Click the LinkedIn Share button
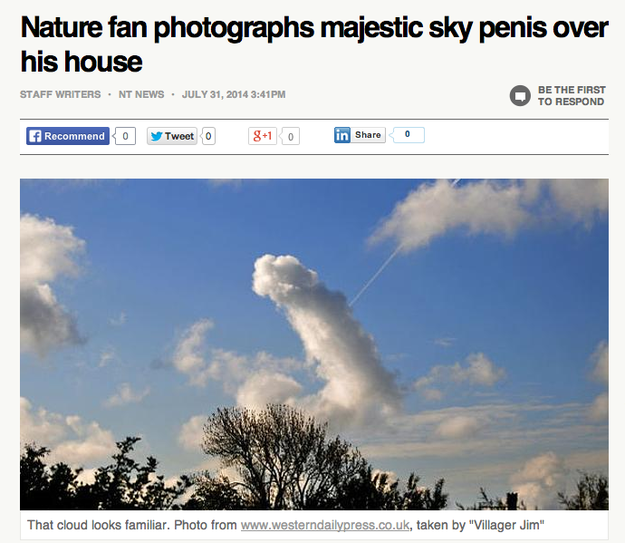The width and height of the screenshot is (625, 543). pos(360,135)
